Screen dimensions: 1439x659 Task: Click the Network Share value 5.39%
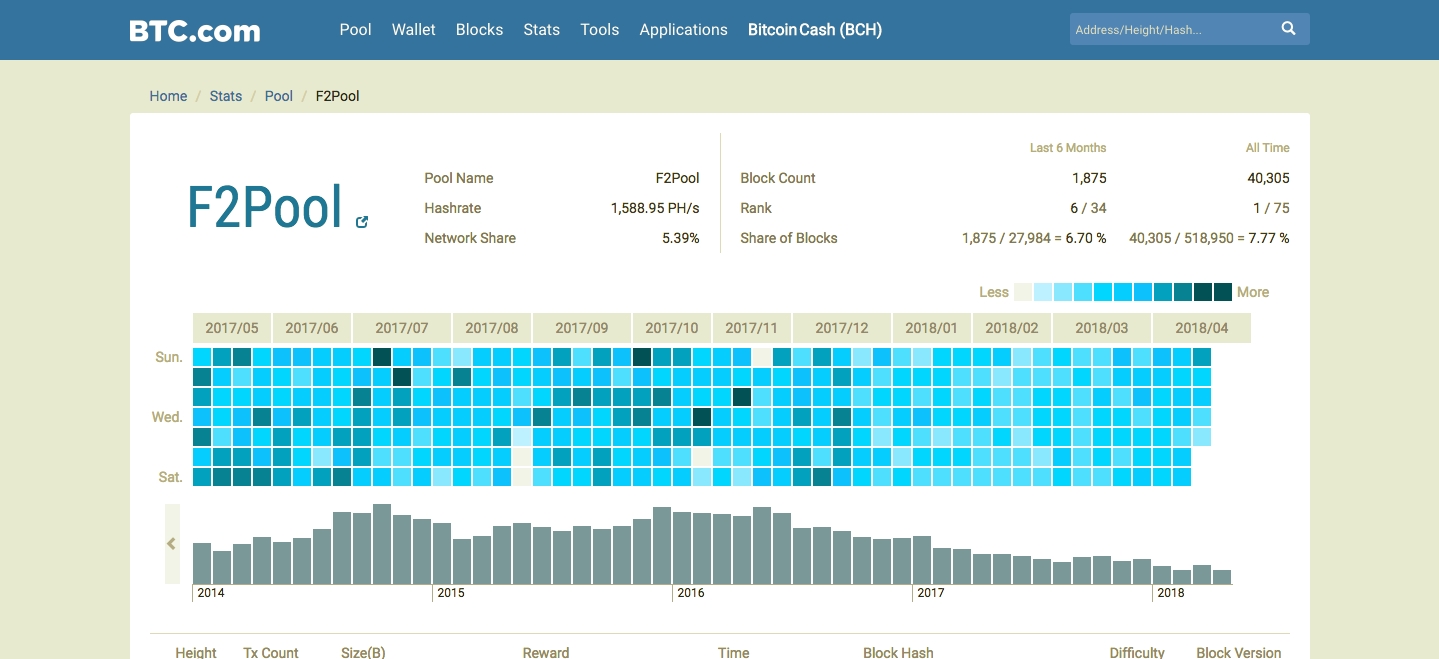(x=681, y=238)
